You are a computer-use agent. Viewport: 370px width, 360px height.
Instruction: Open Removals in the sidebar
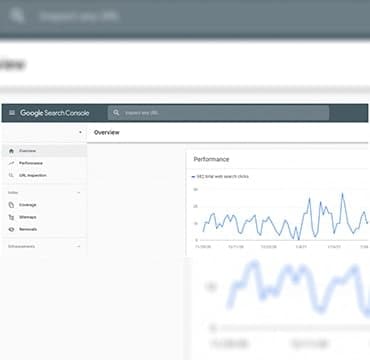click(x=44, y=229)
